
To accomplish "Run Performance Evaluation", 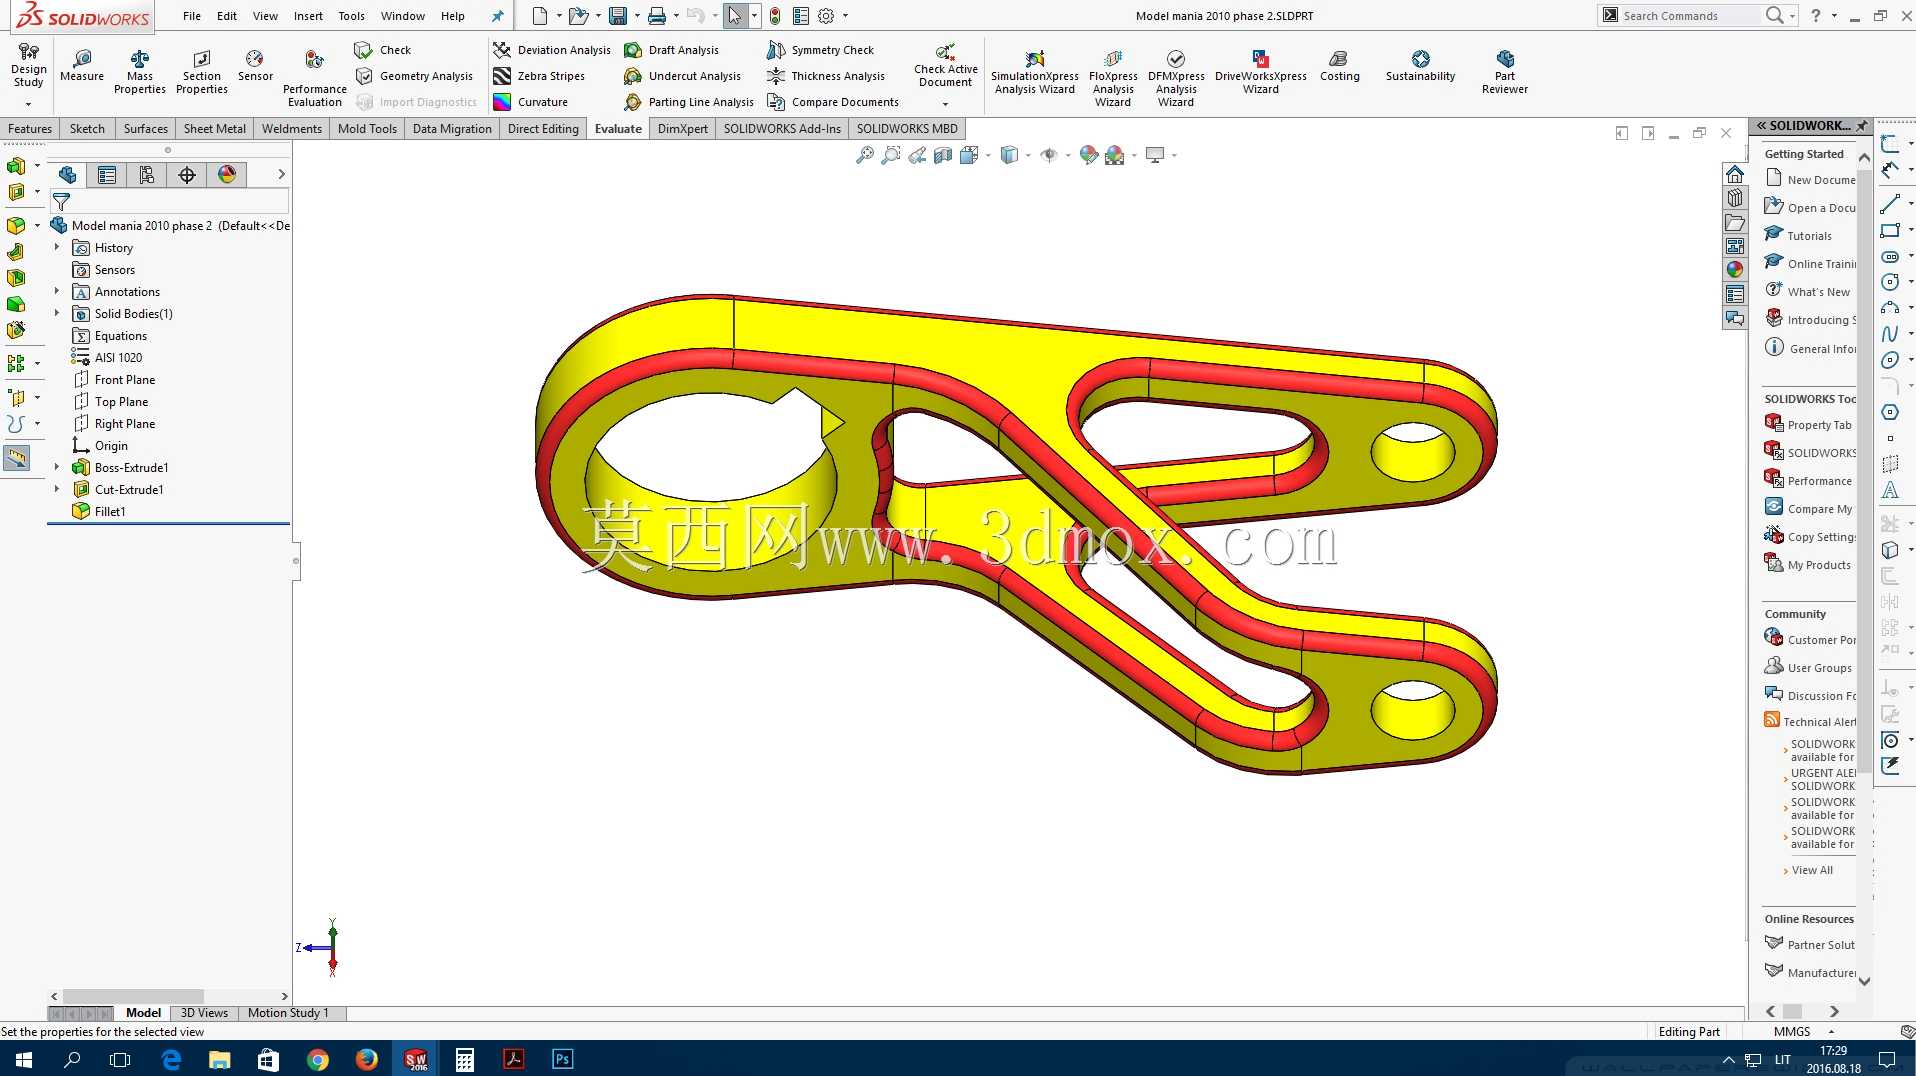I will 315,78.
